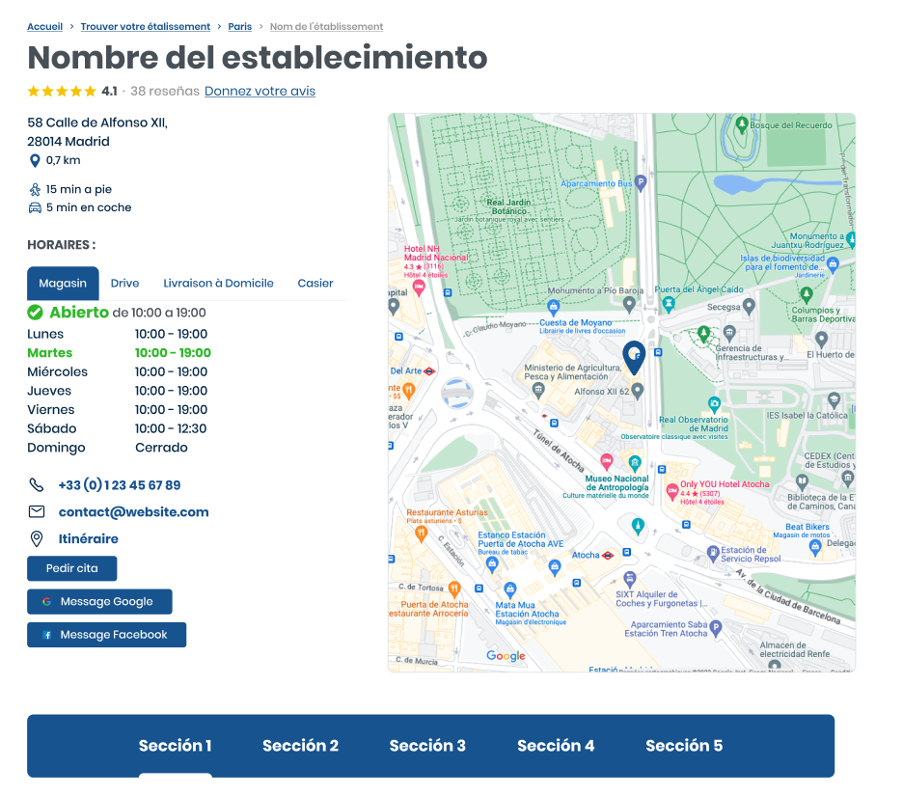Click the Google logo on the map
Image resolution: width=904 pixels, height=796 pixels.
tap(506, 656)
